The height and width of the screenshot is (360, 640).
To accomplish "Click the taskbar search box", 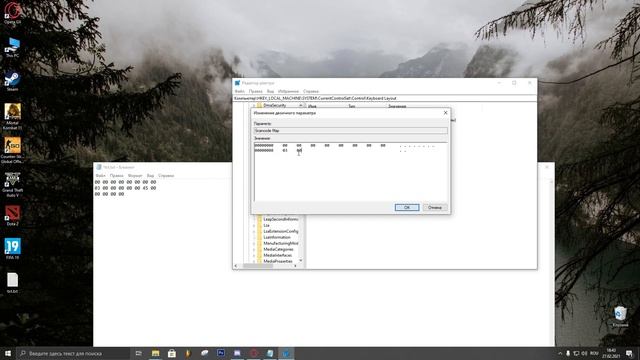I will click(x=73, y=353).
